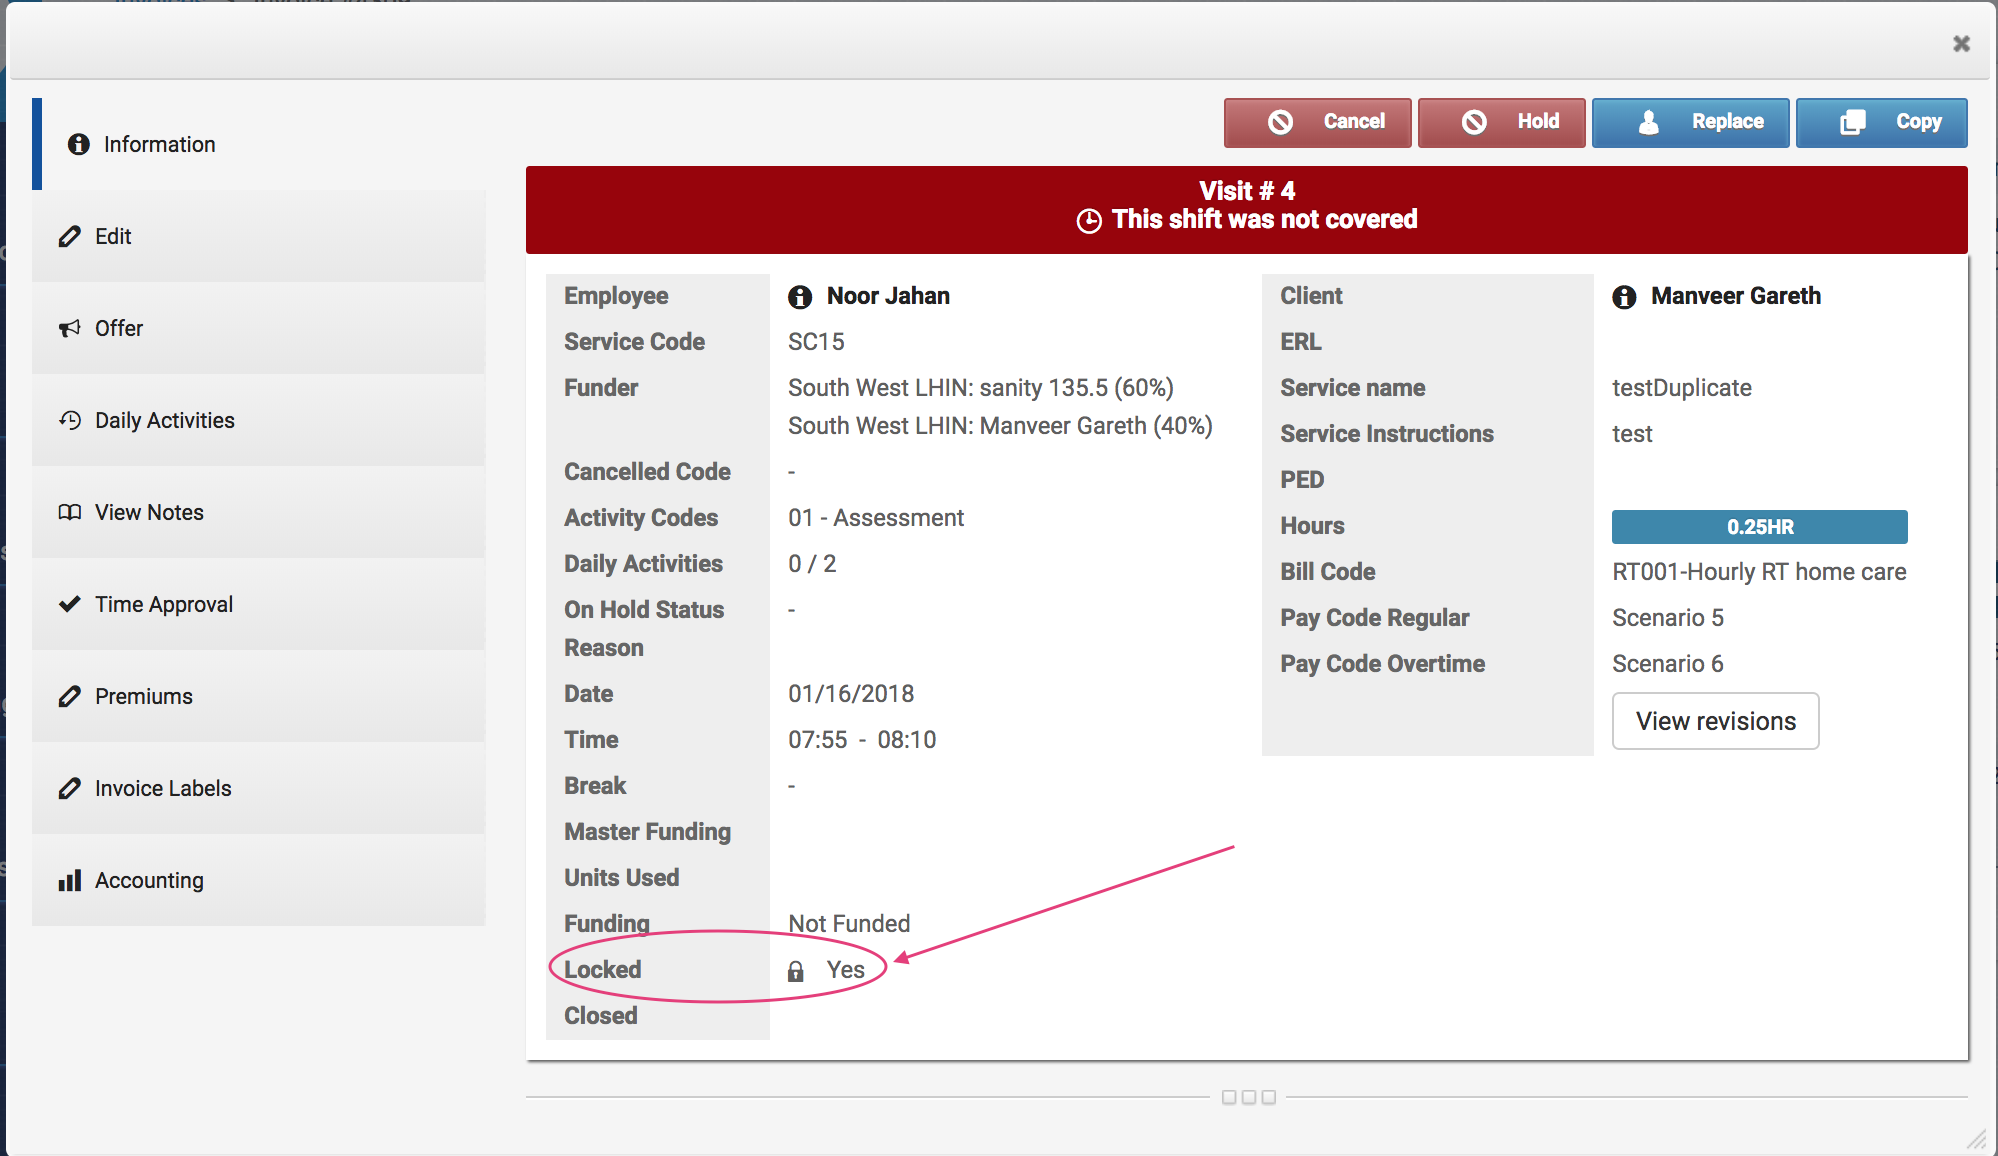Click the clock icon in red banner
Image resolution: width=1998 pixels, height=1156 pixels.
(x=1089, y=221)
